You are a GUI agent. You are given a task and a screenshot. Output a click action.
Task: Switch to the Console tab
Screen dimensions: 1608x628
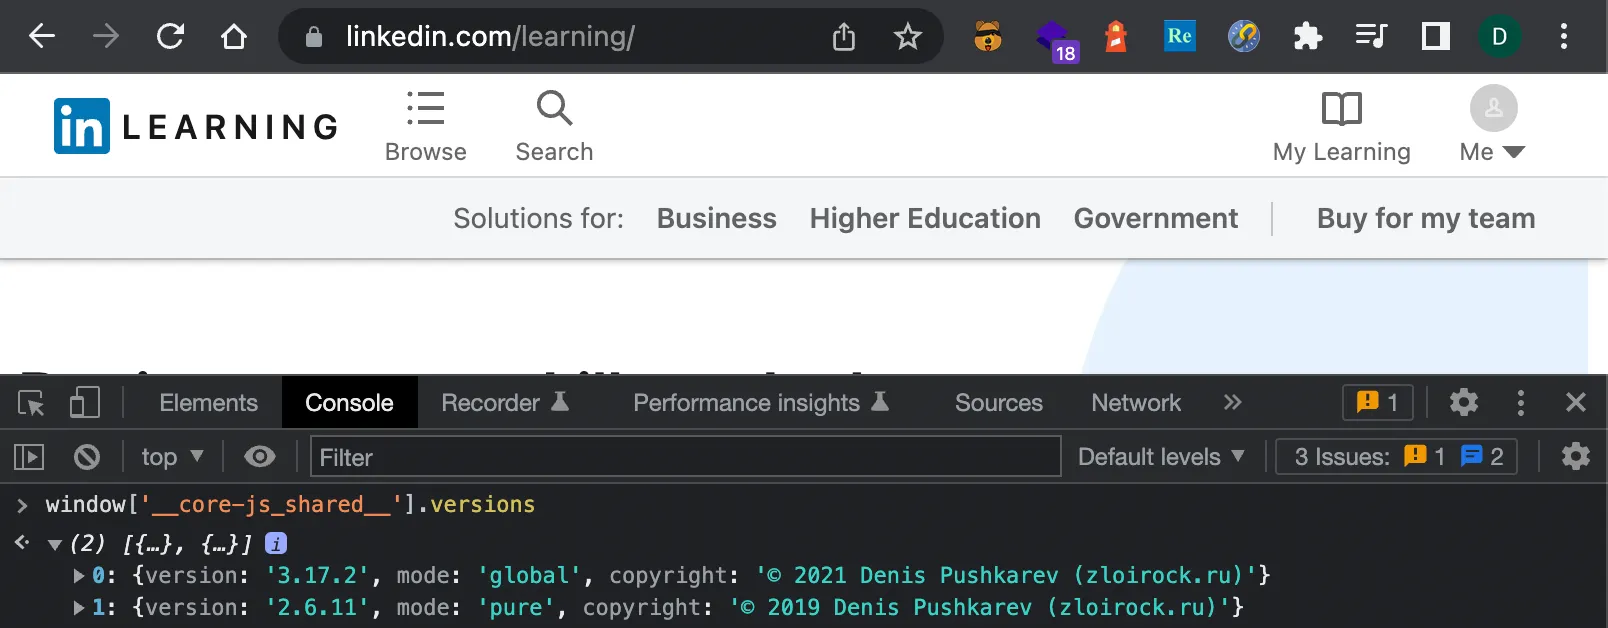click(x=349, y=403)
